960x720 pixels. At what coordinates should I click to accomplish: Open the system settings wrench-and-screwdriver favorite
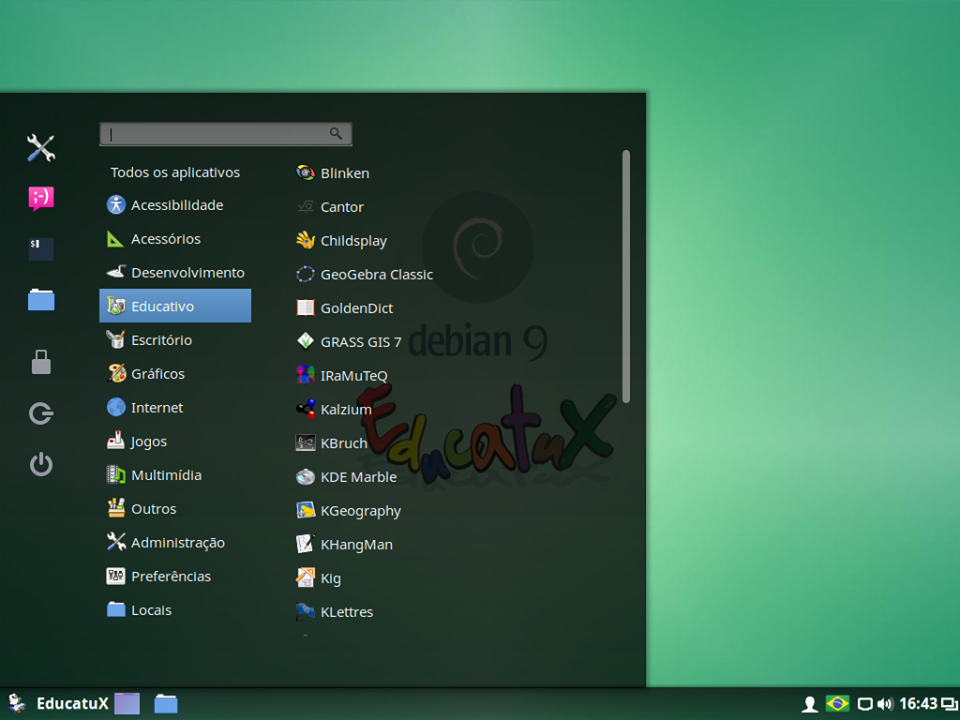click(41, 148)
